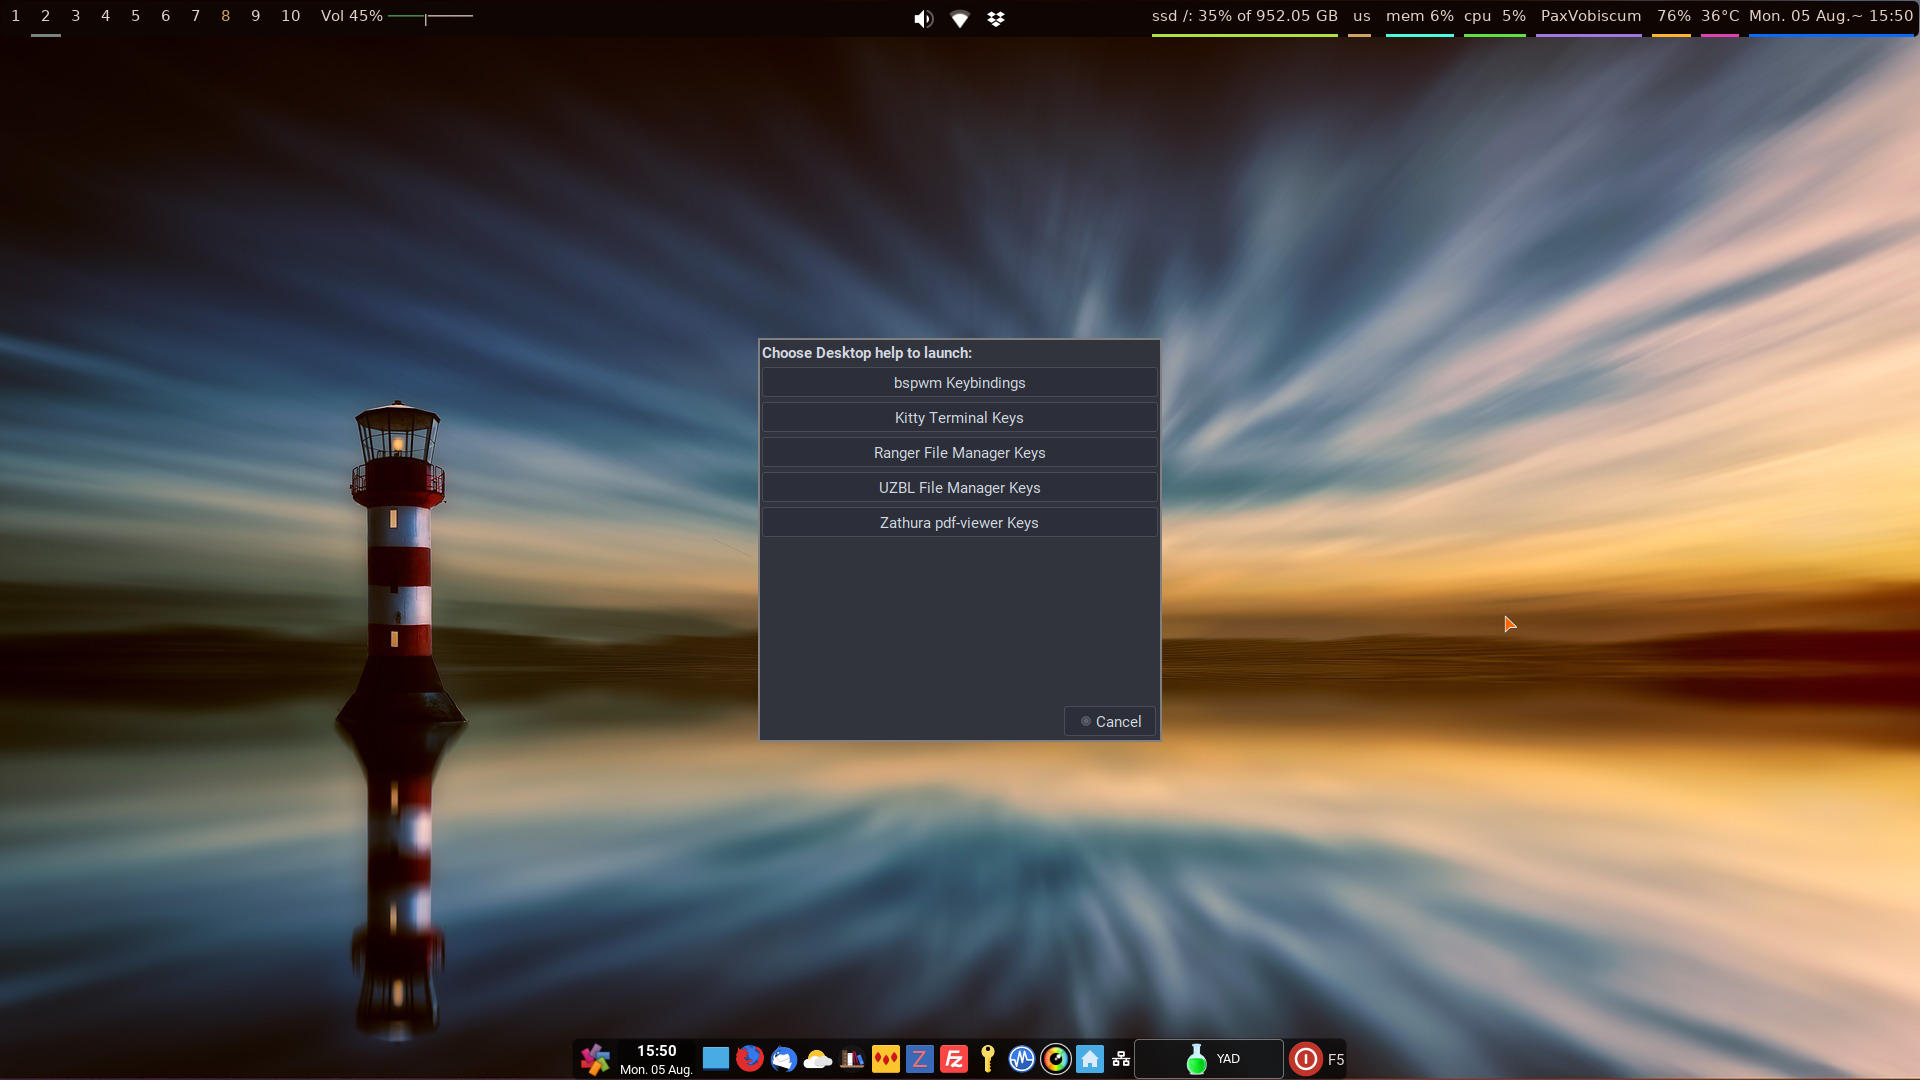The height and width of the screenshot is (1080, 1920).
Task: Switch to workspace 7
Action: tap(196, 16)
